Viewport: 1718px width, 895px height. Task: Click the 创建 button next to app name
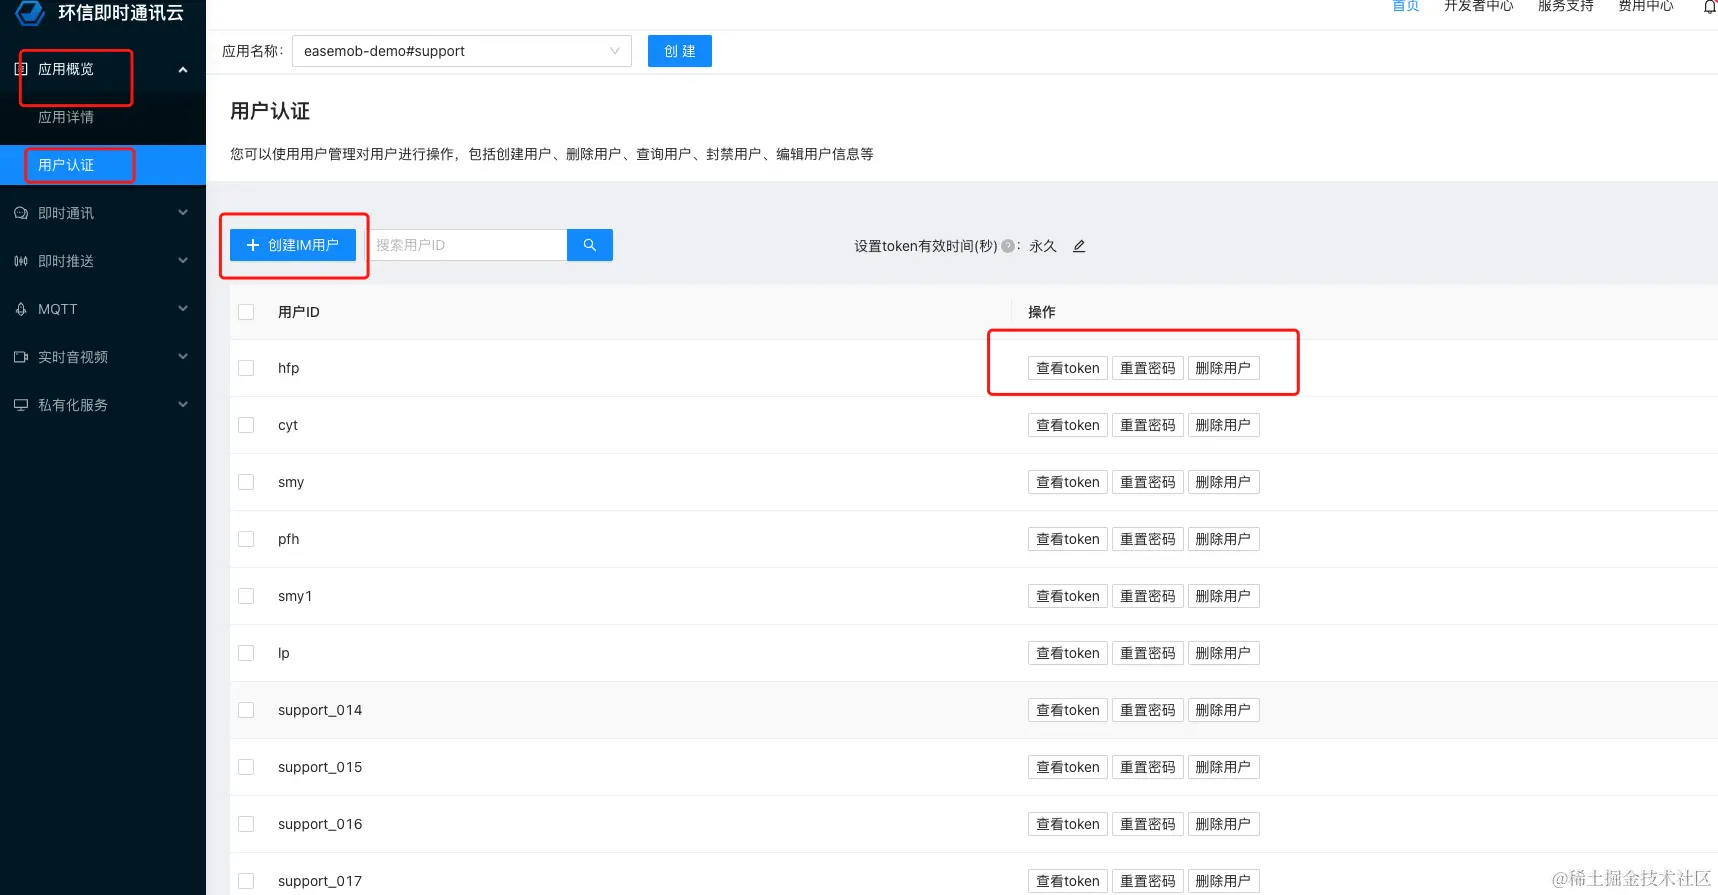click(680, 51)
